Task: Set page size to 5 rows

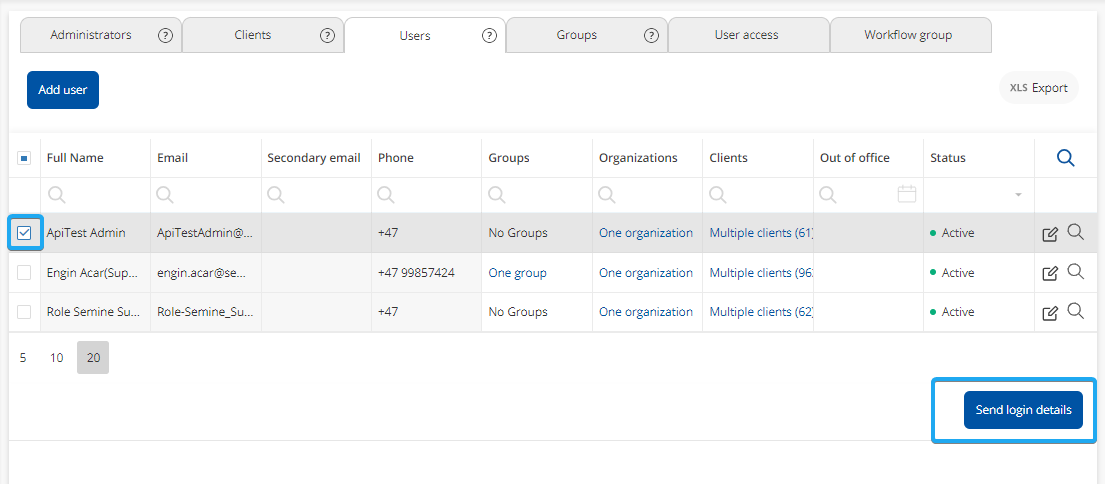Action: coord(23,358)
